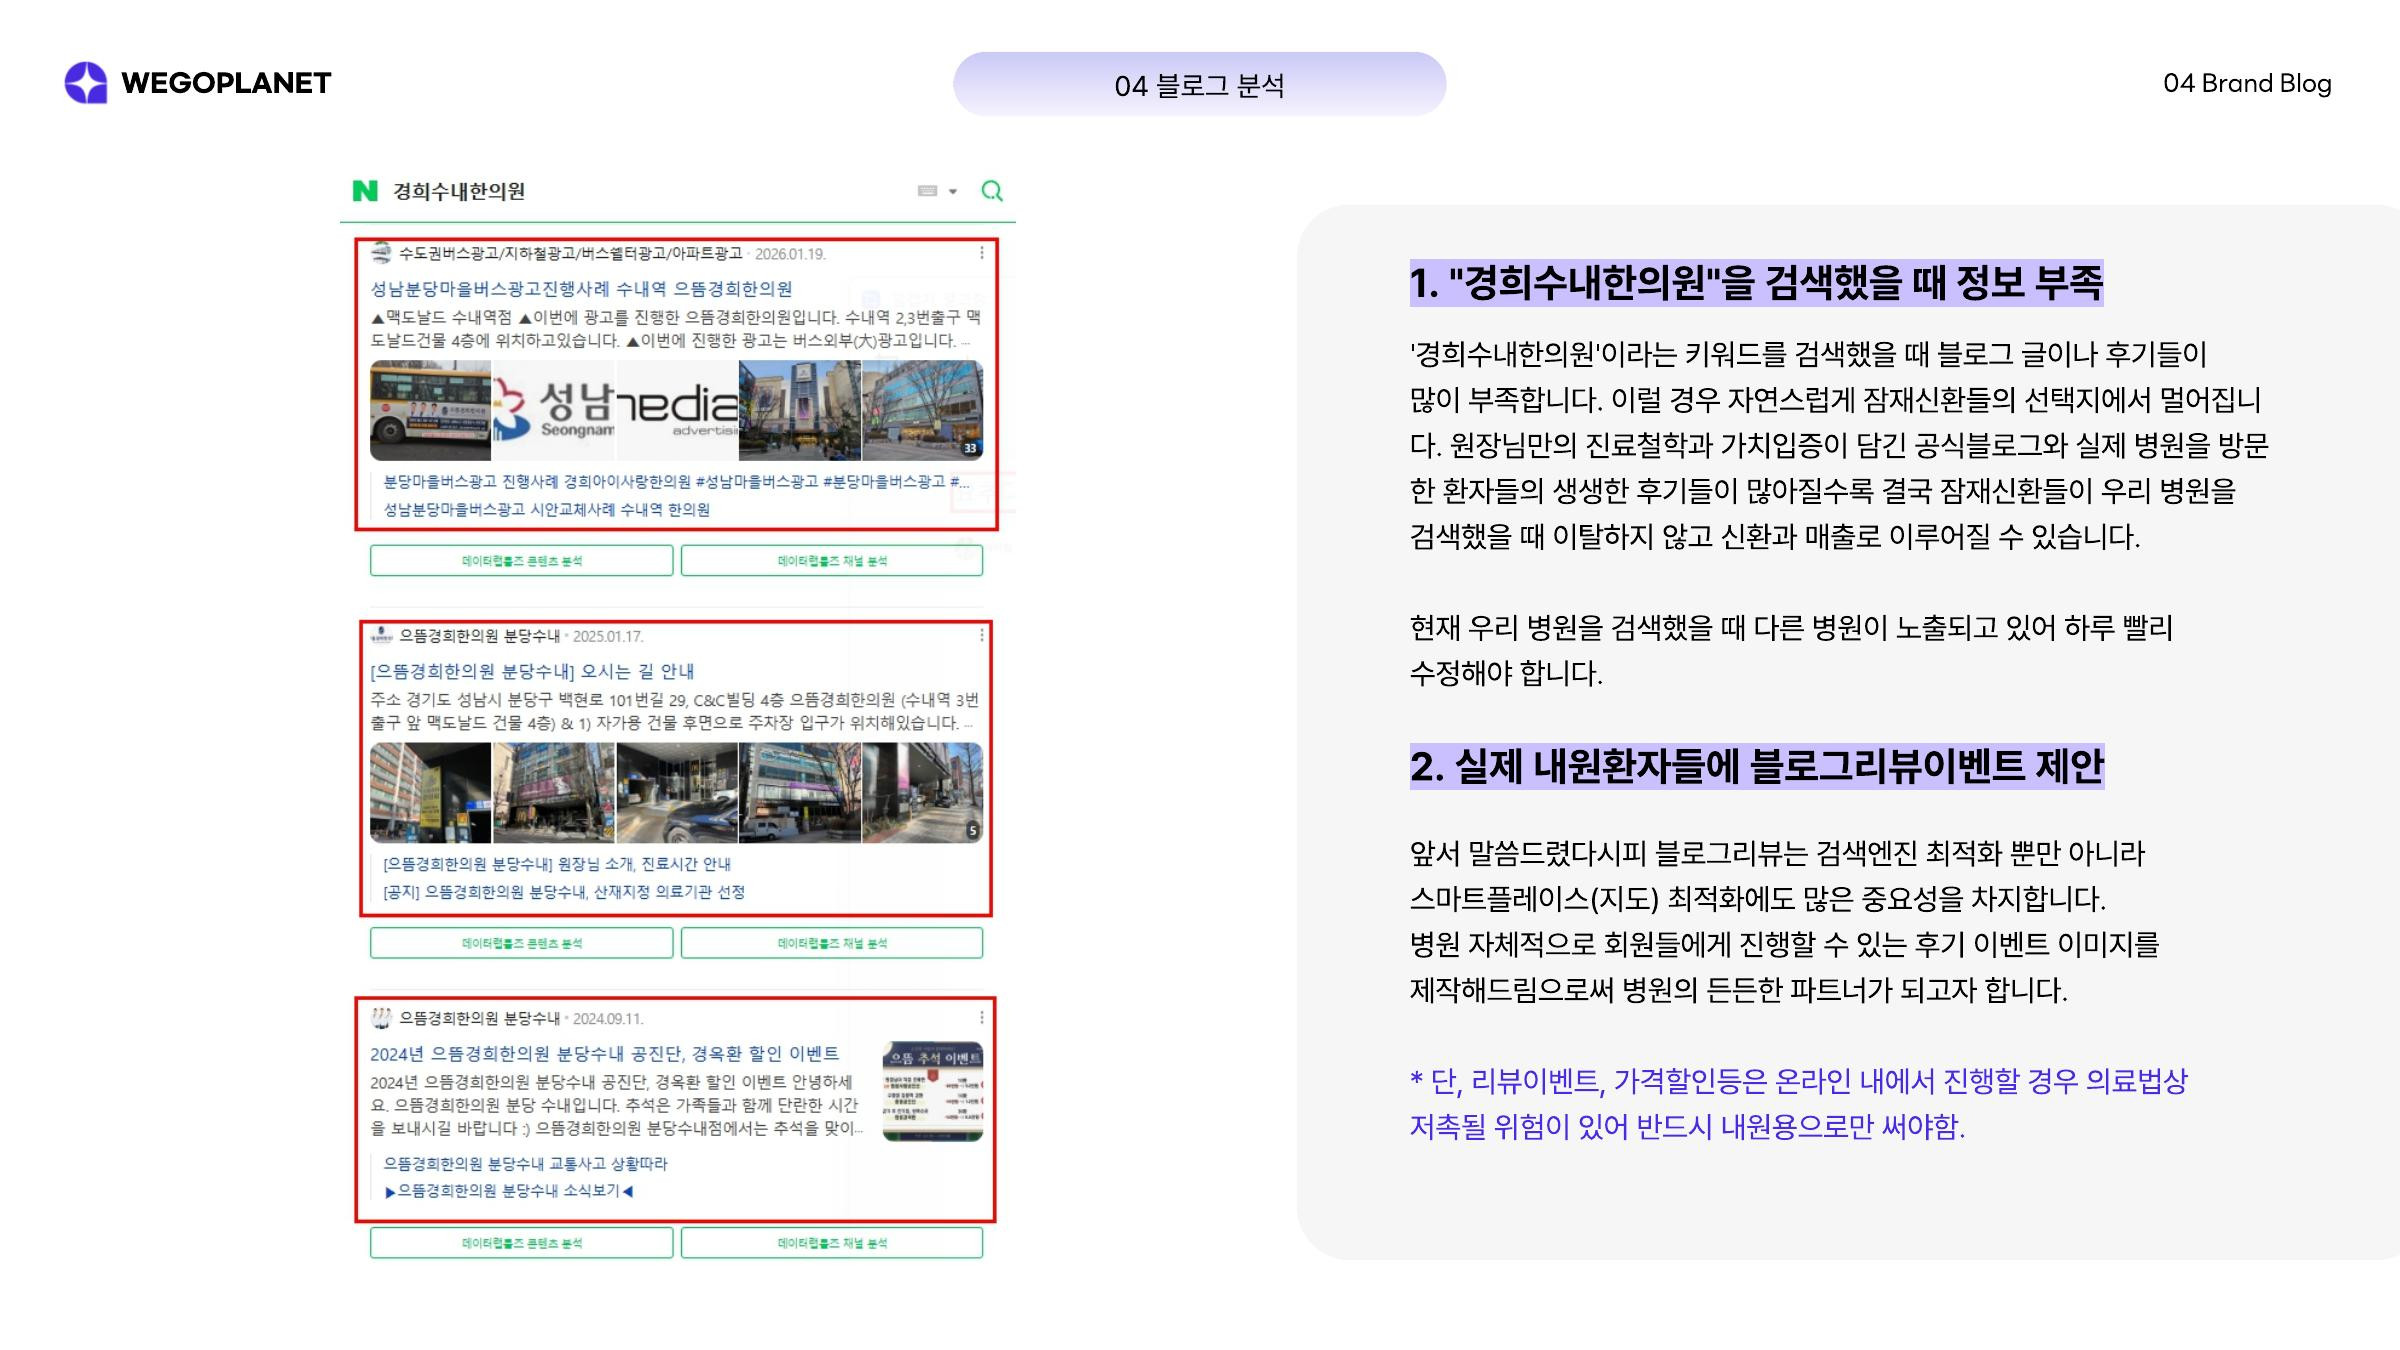
Task: Open the [으뜸경희한의원 분당수내] 오시는 길 안내 post
Action: click(x=532, y=671)
